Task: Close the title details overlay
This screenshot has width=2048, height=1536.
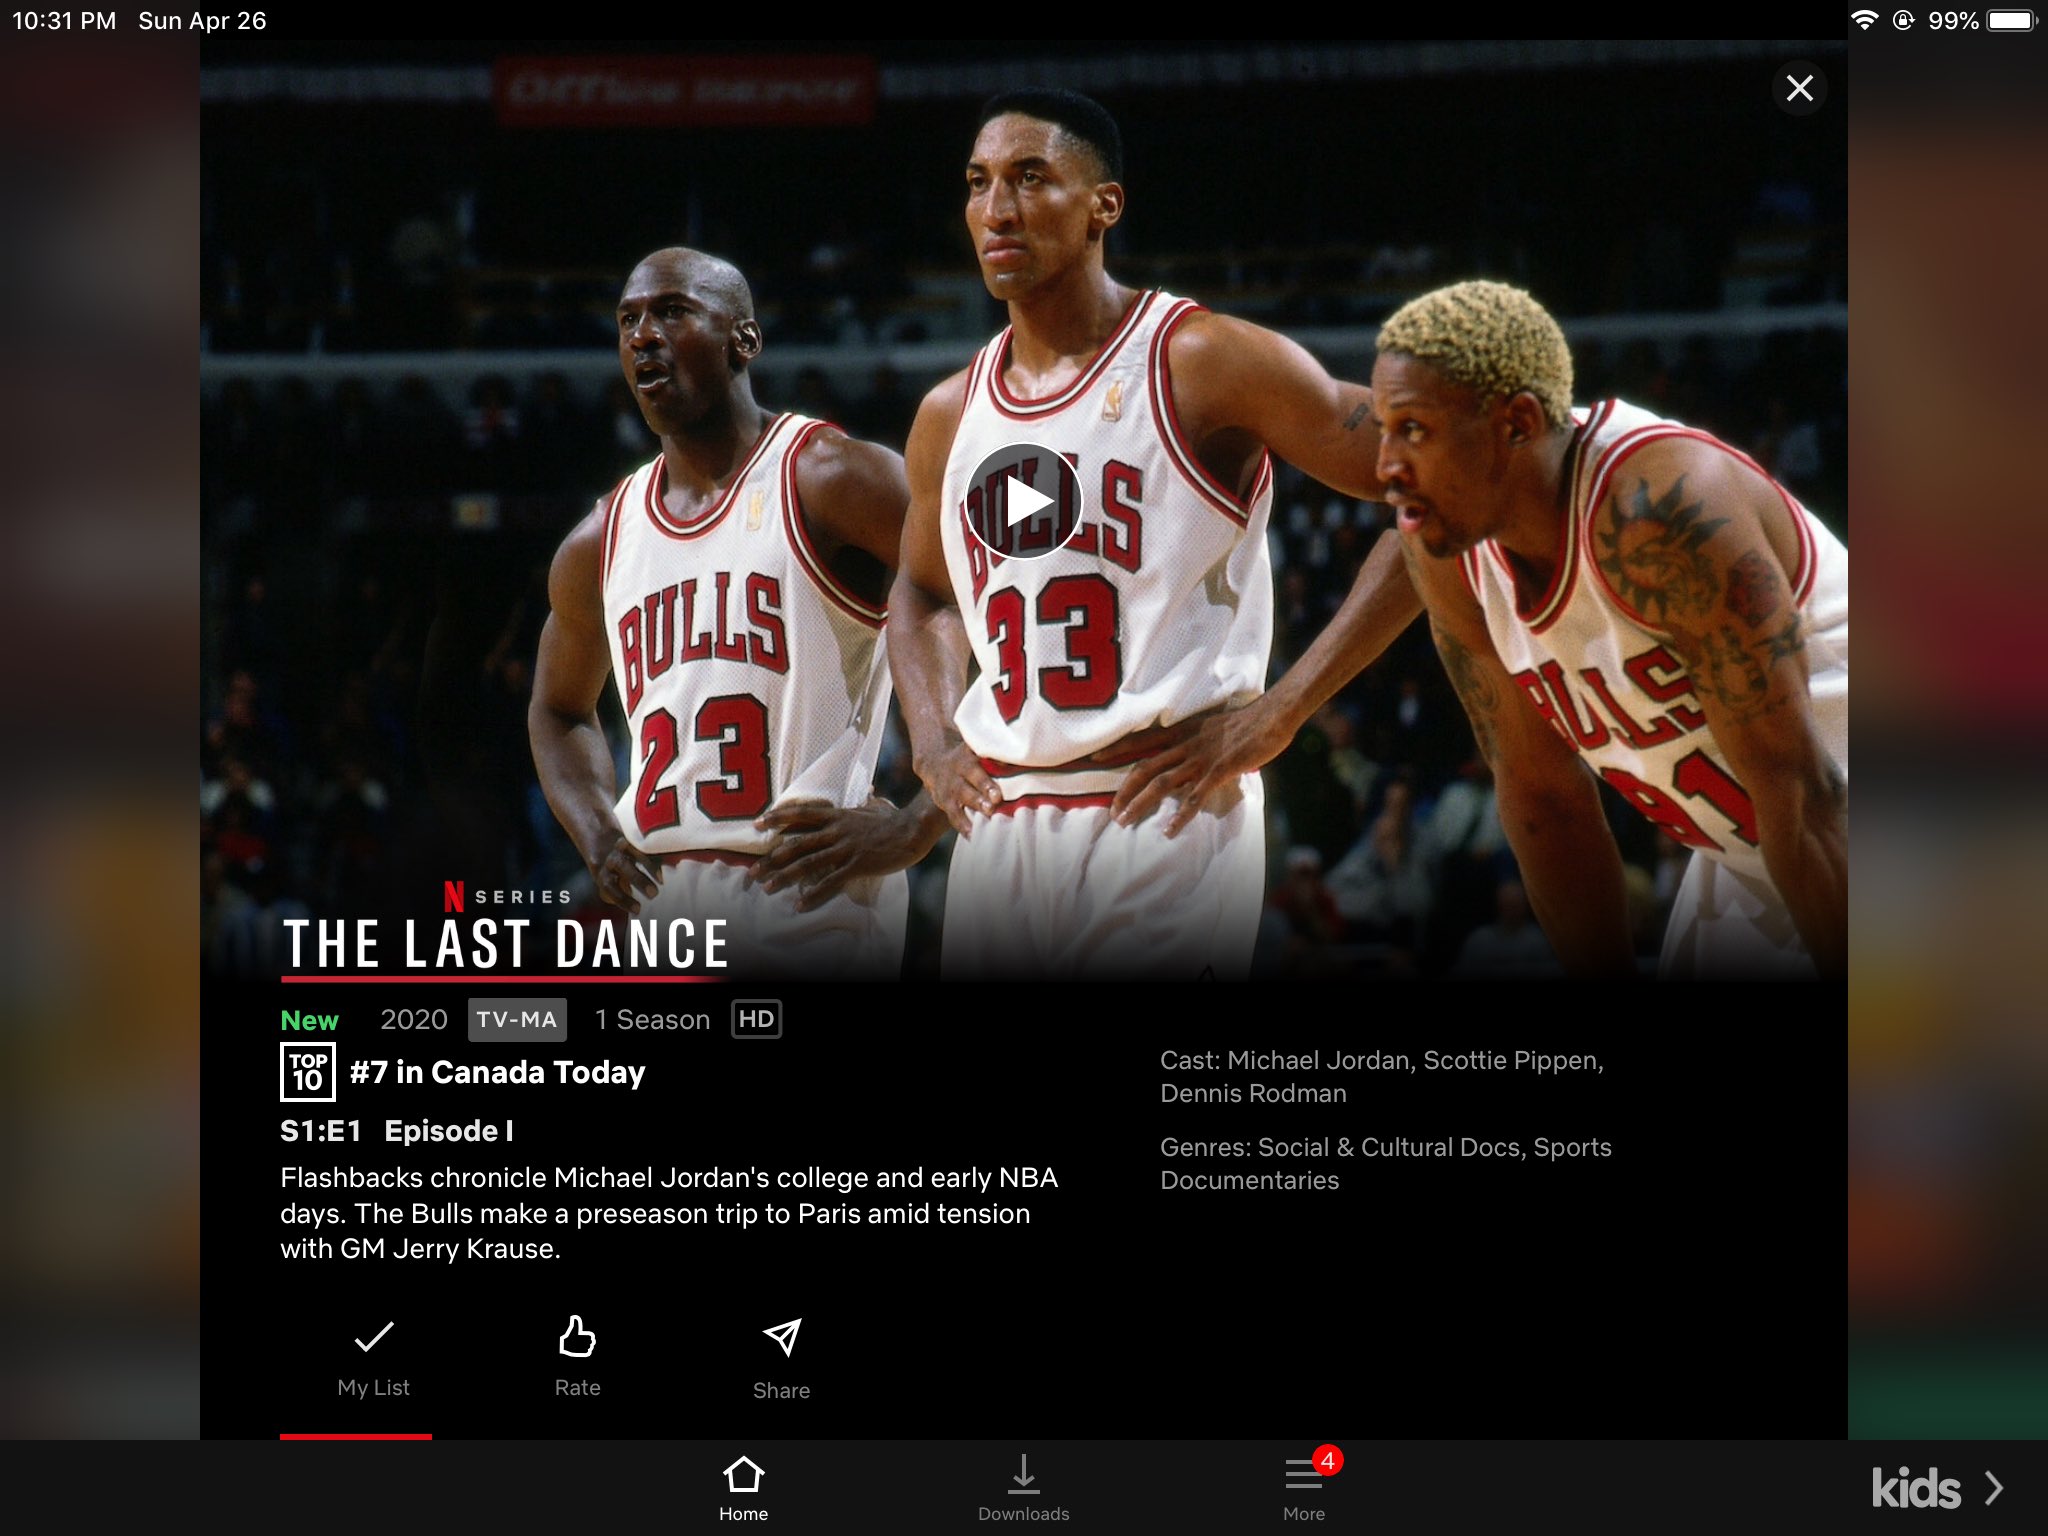Action: [1799, 88]
